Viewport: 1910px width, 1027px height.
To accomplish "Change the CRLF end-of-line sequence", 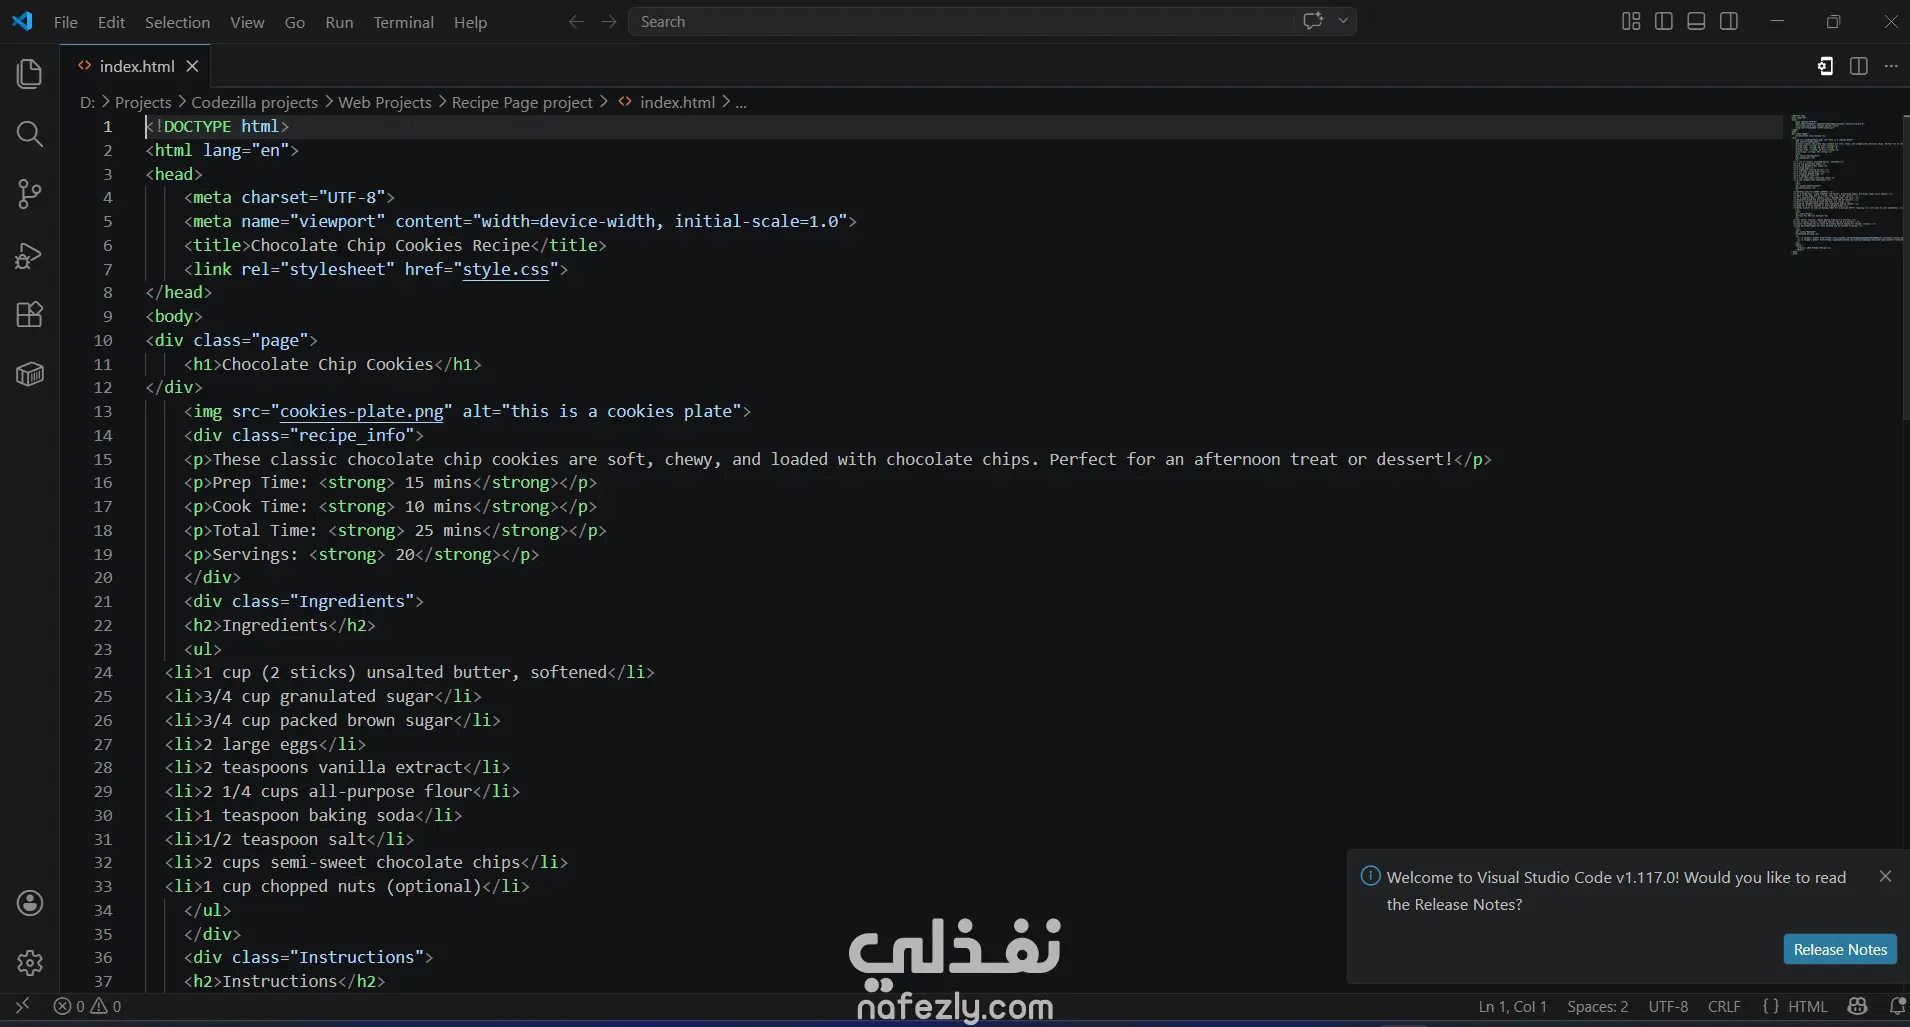I will [1724, 1006].
